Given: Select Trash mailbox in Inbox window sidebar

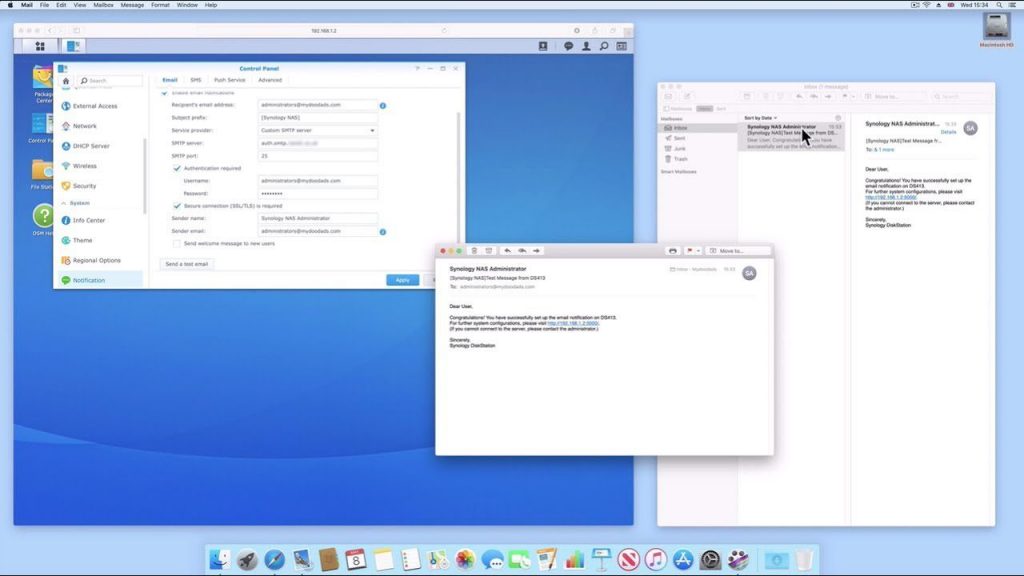Looking at the screenshot, I should point(679,159).
